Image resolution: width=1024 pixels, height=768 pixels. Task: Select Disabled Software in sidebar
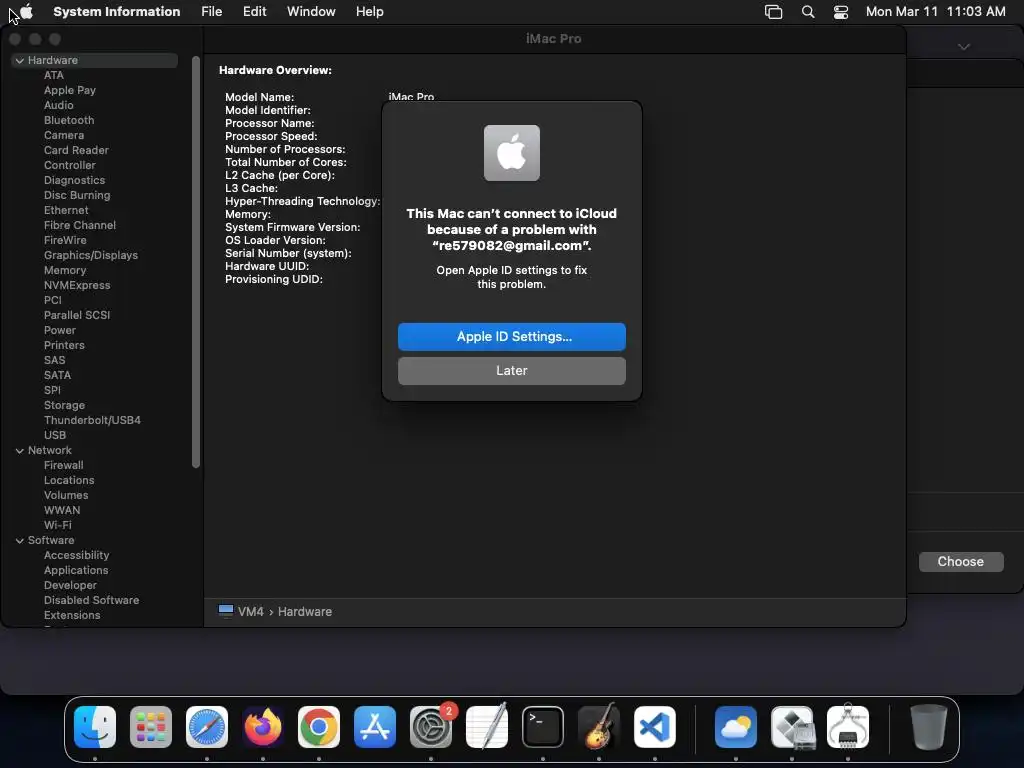[91, 600]
